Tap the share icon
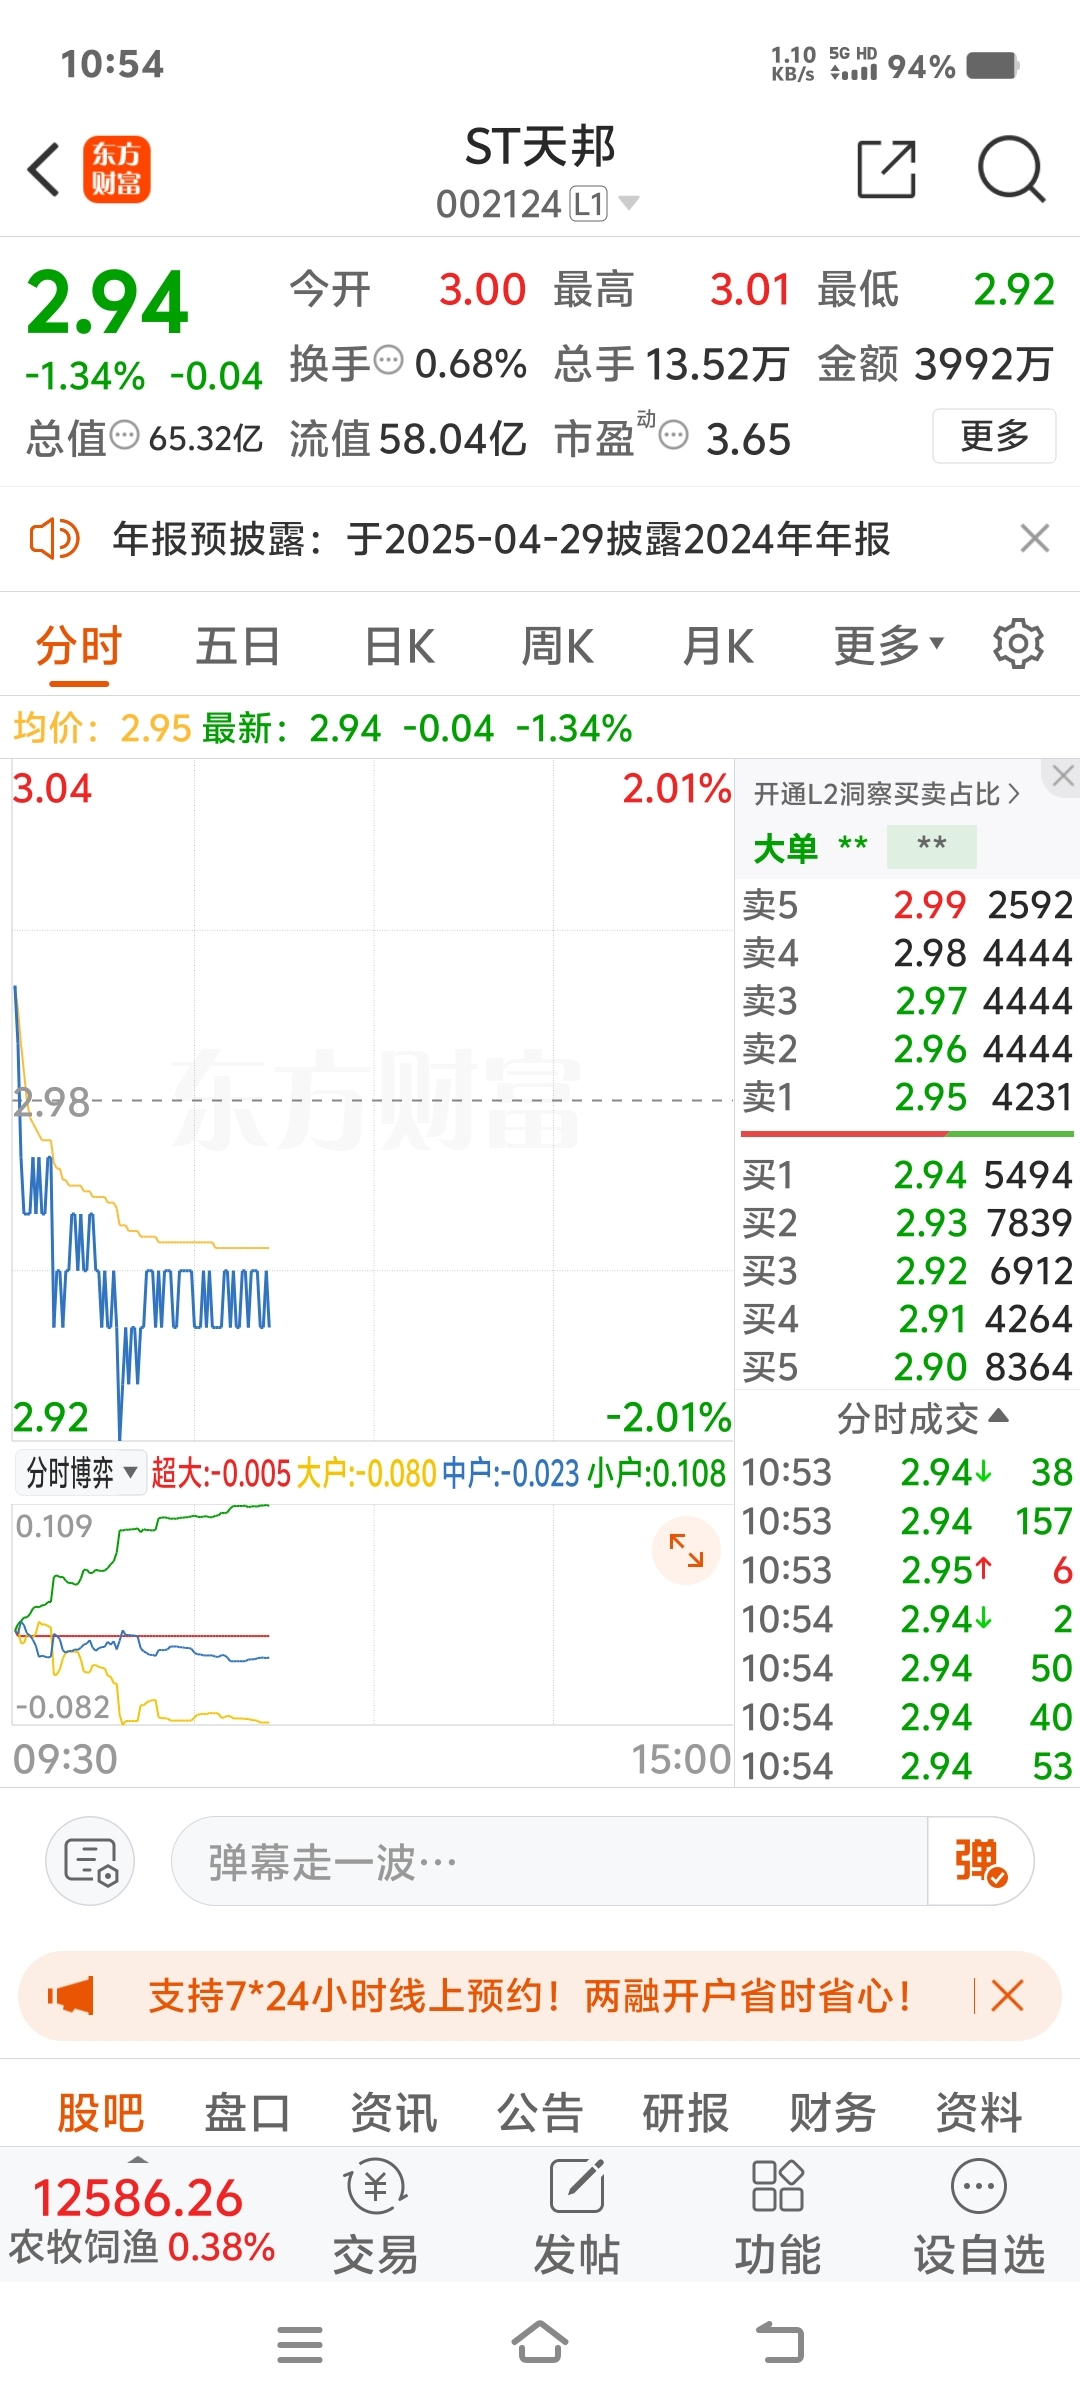 click(887, 169)
